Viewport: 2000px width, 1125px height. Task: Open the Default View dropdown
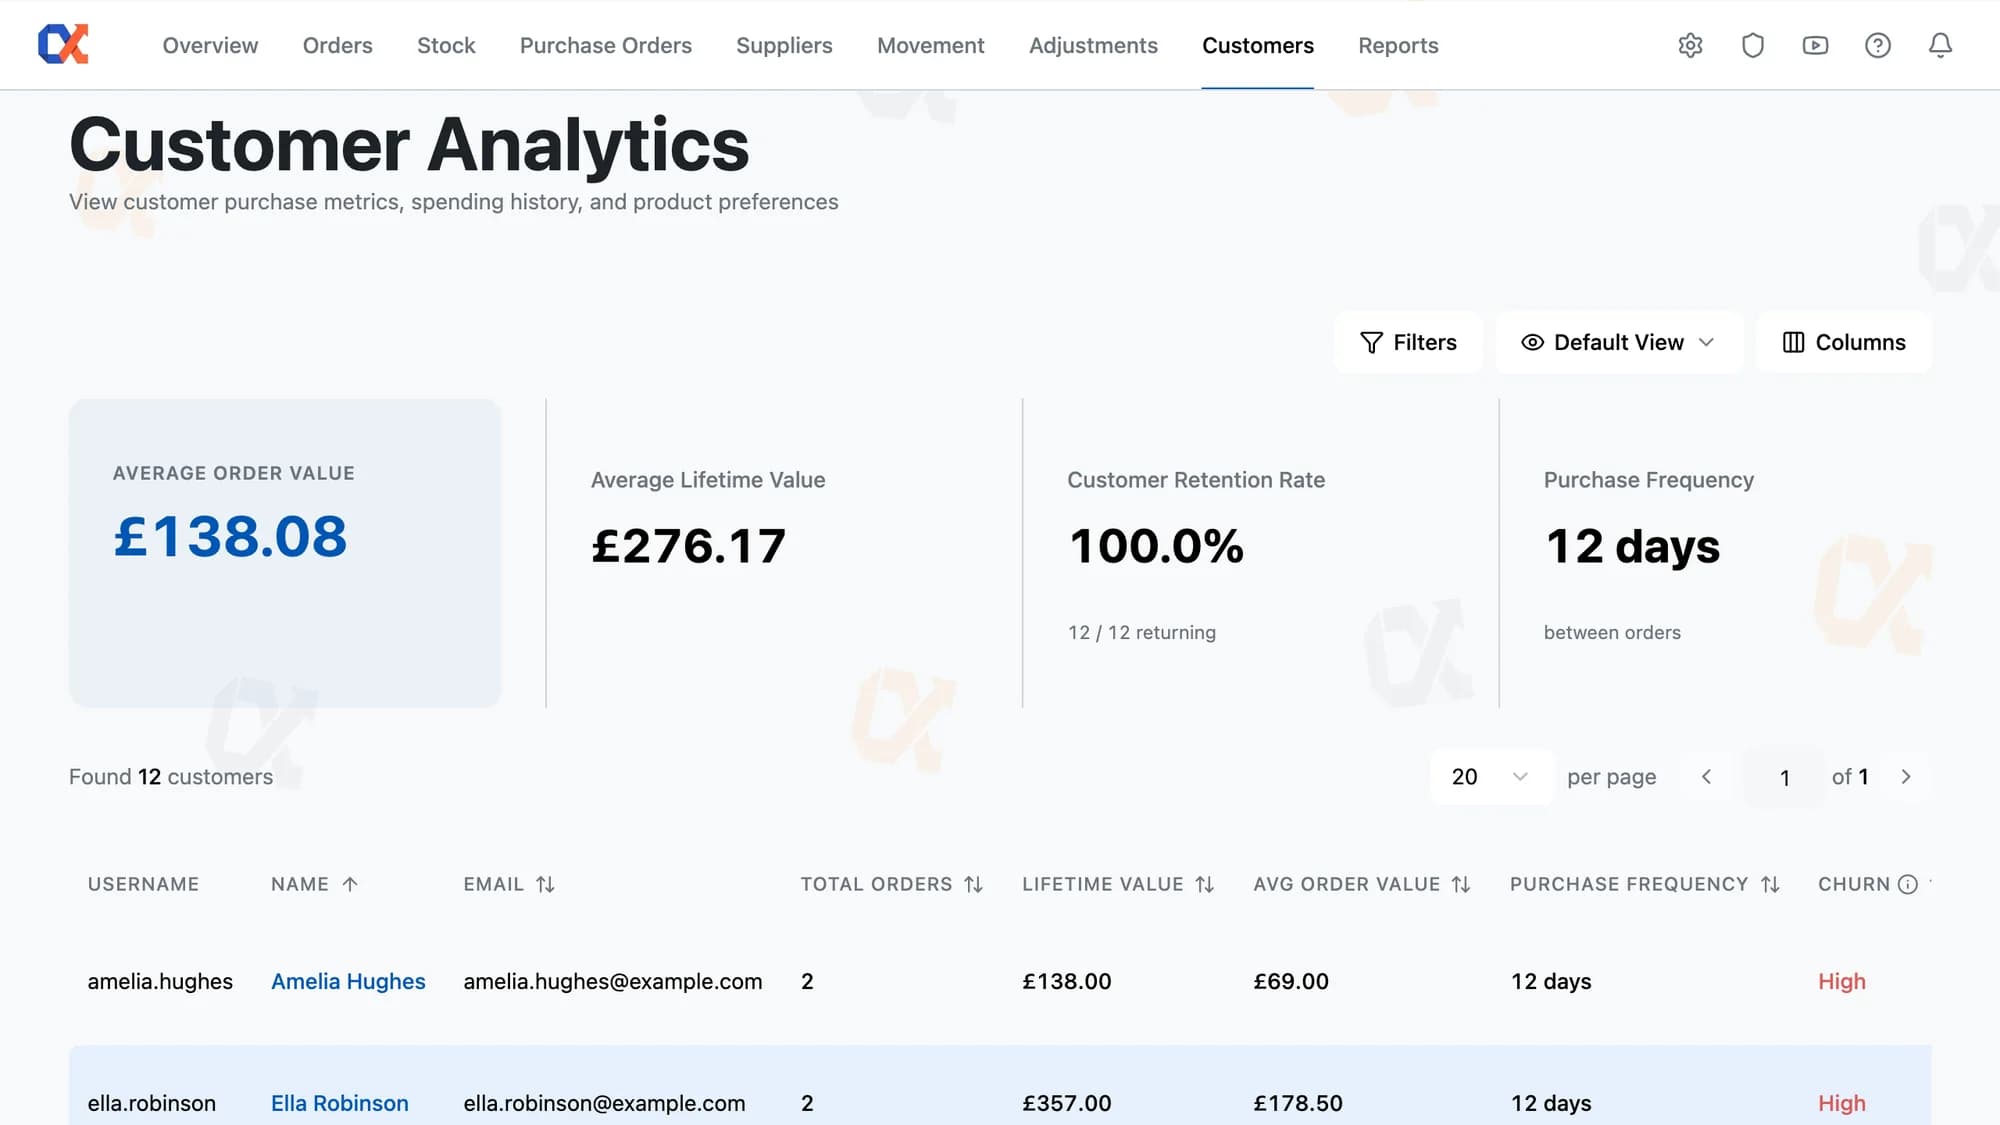(x=1619, y=342)
